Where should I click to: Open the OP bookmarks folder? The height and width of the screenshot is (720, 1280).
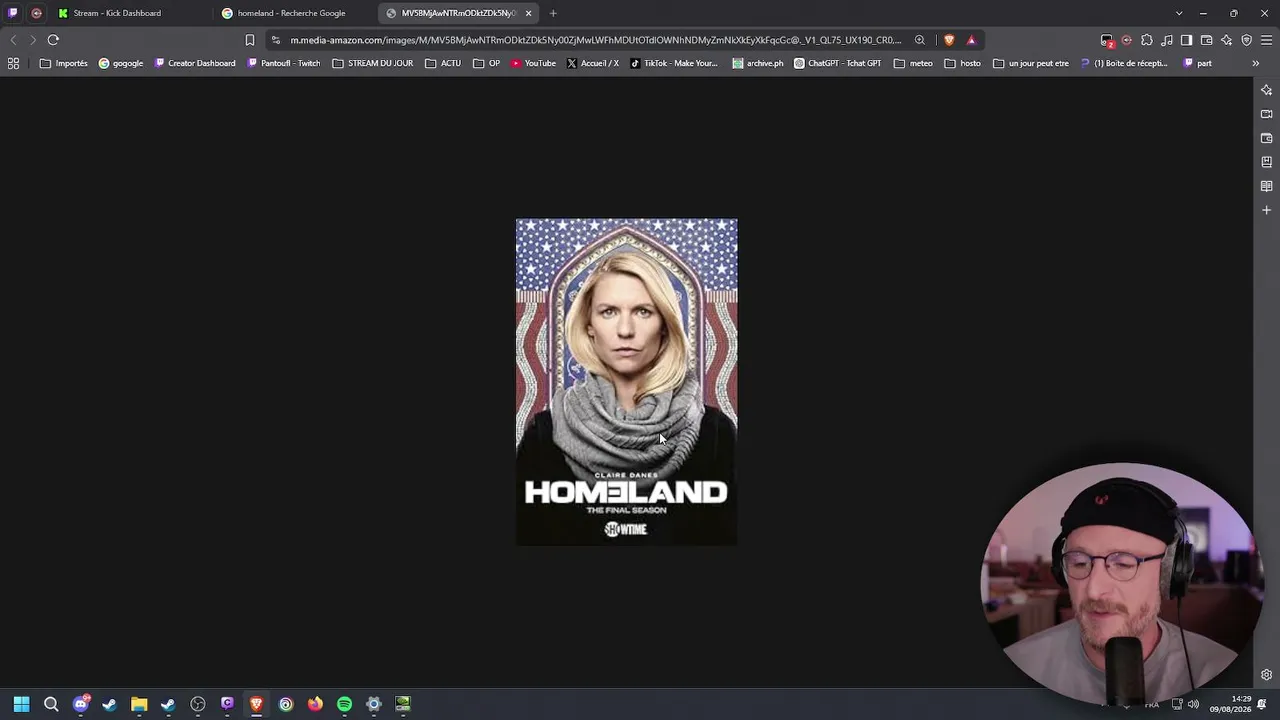click(x=487, y=63)
